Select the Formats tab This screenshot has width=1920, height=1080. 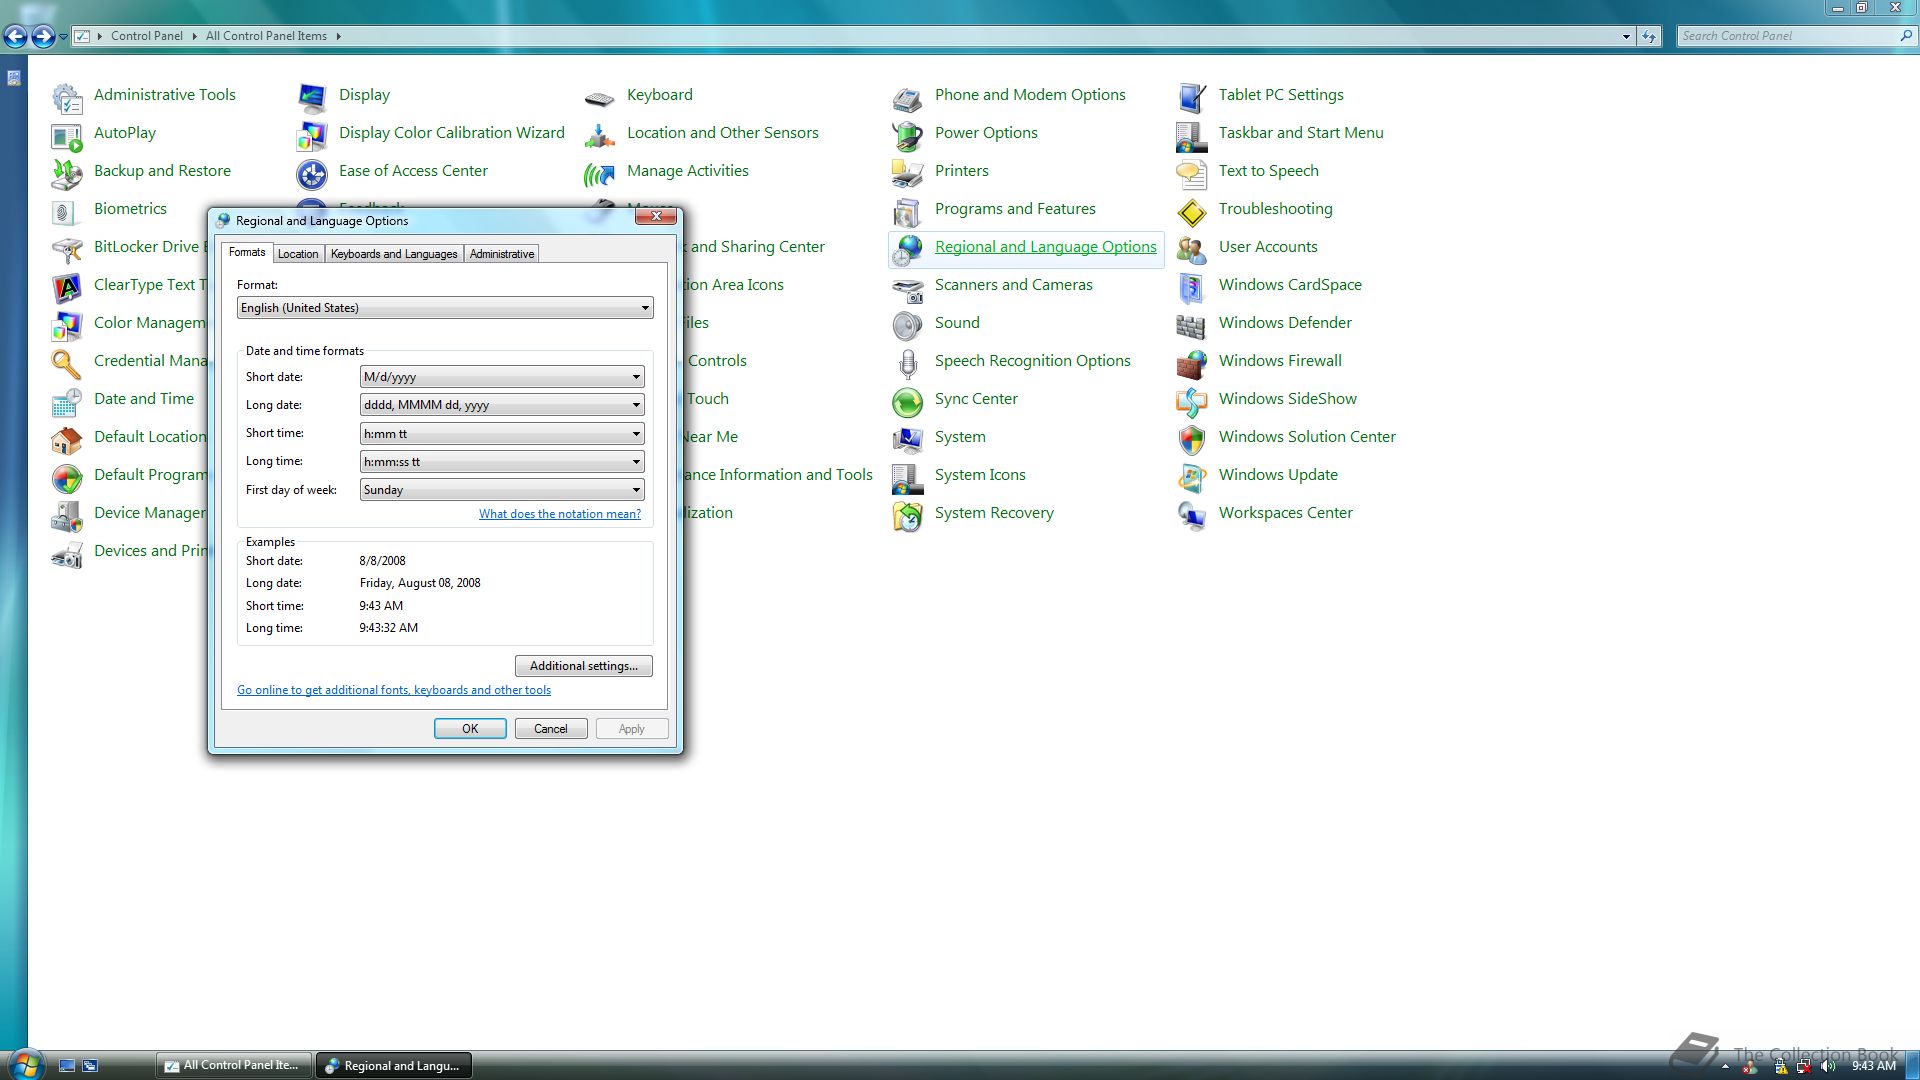click(x=247, y=252)
